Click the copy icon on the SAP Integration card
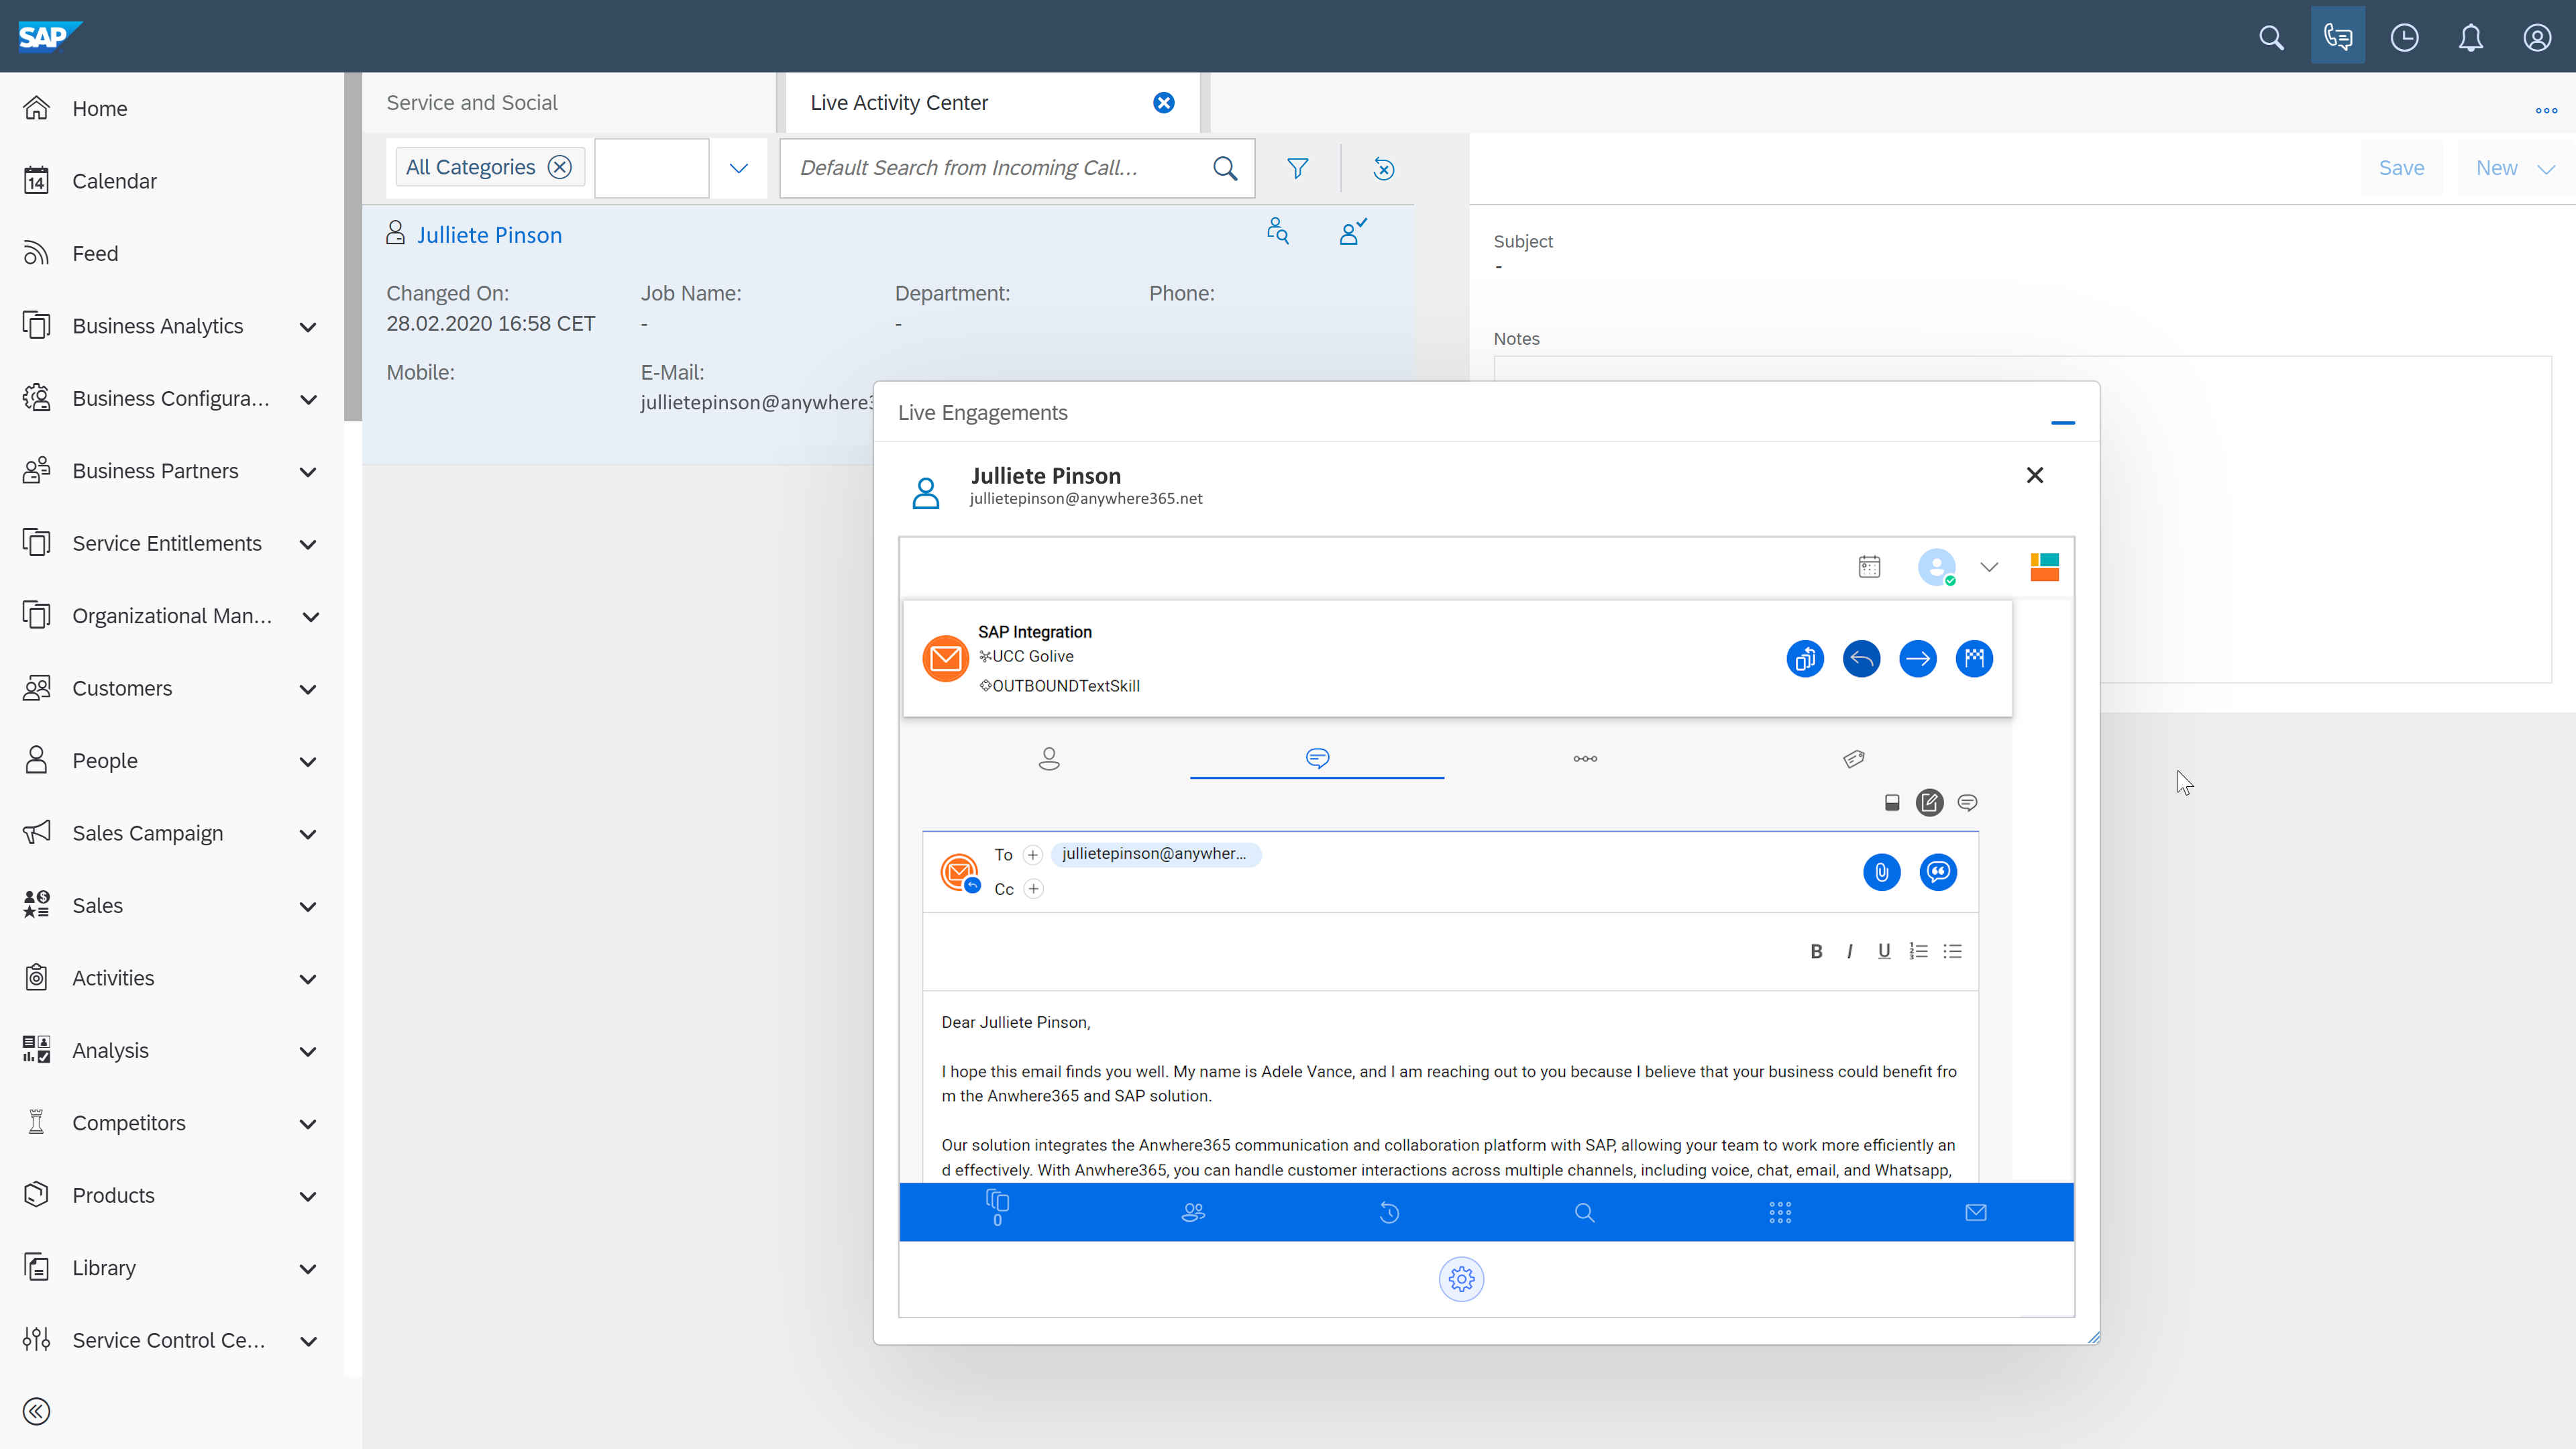The width and height of the screenshot is (2576, 1449). pyautogui.click(x=1805, y=659)
